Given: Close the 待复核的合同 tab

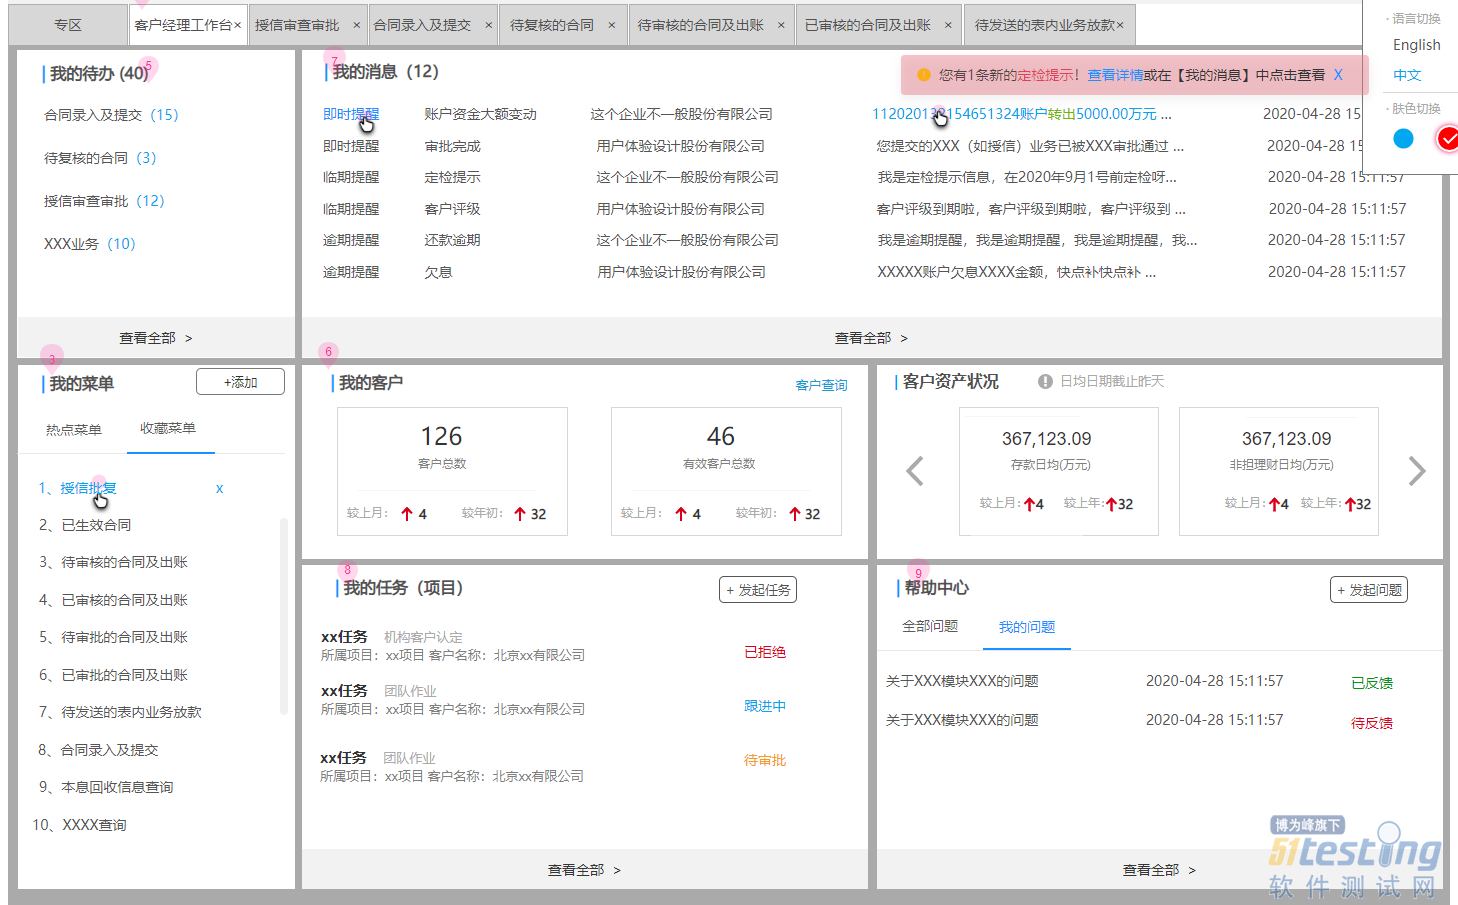Looking at the screenshot, I should tap(612, 25).
